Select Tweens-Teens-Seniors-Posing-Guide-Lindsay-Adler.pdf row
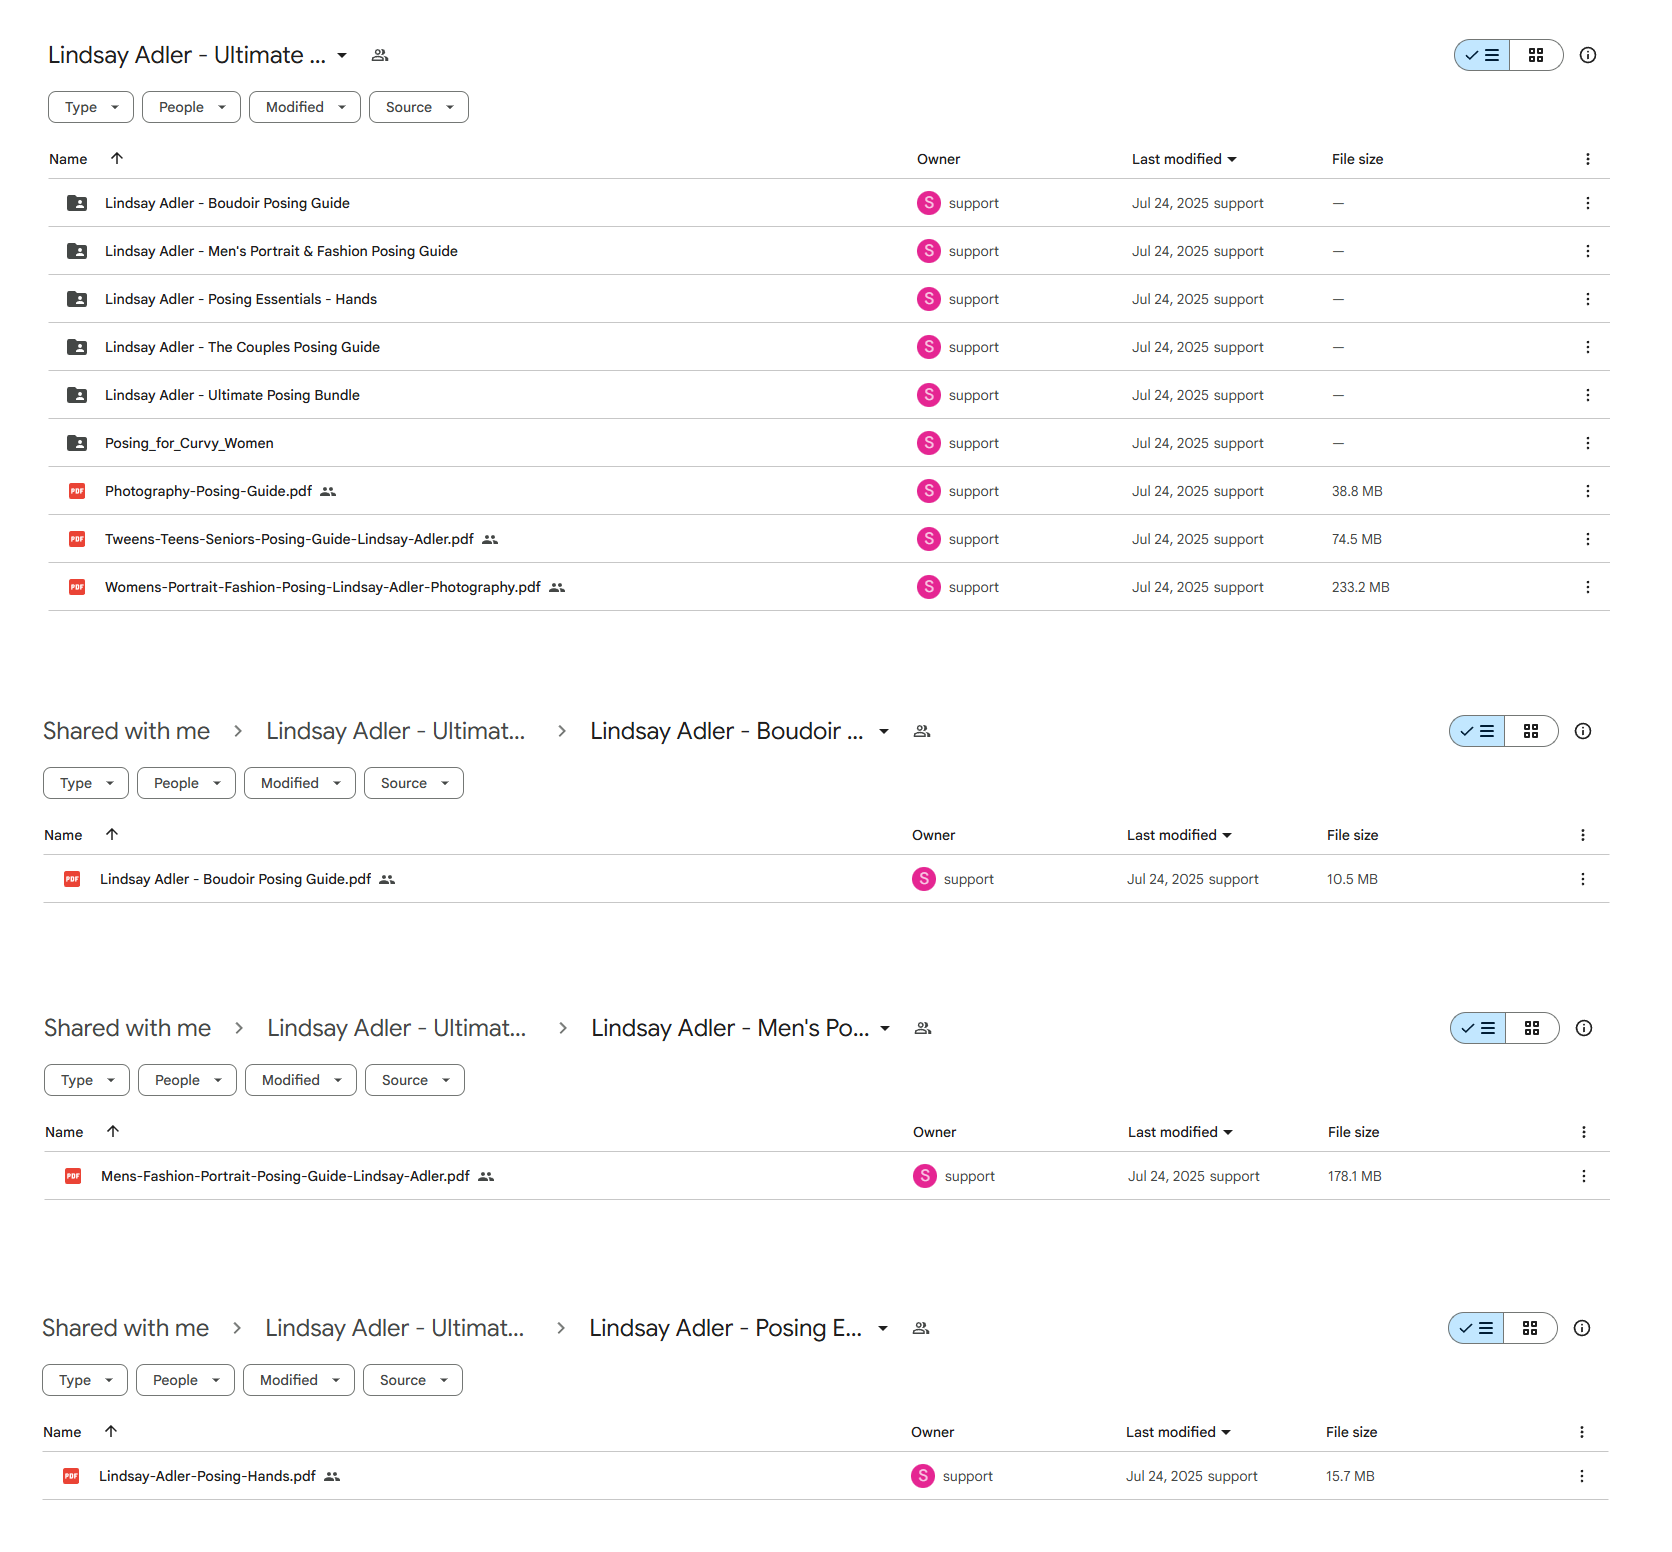The image size is (1672, 1552). (828, 539)
